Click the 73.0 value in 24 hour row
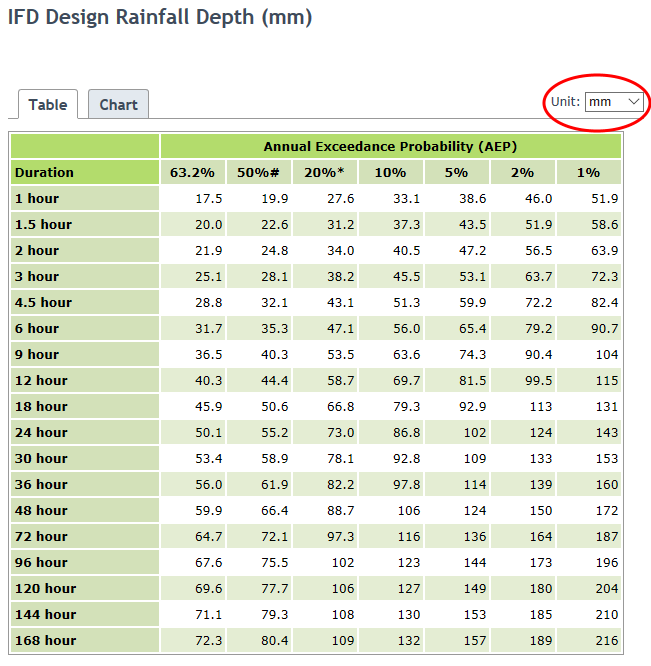 (x=341, y=432)
